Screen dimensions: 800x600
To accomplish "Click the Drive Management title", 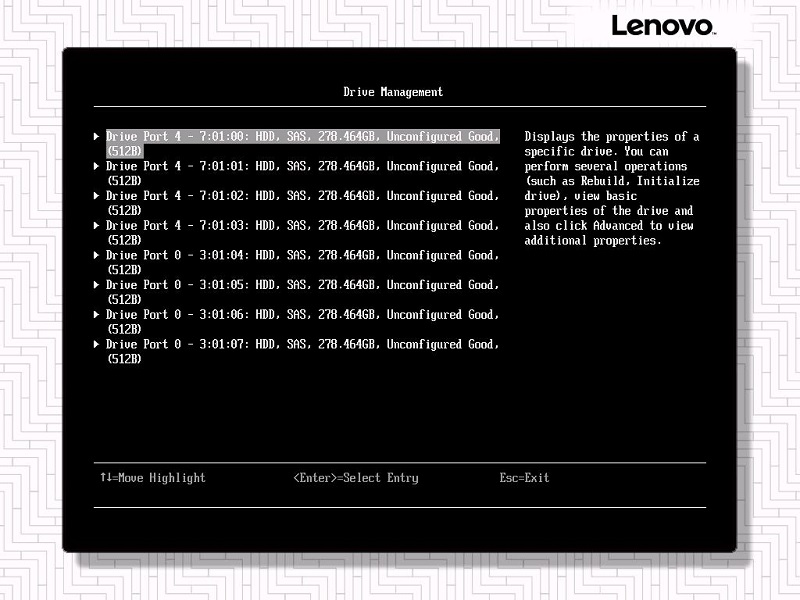I will coord(393,92).
